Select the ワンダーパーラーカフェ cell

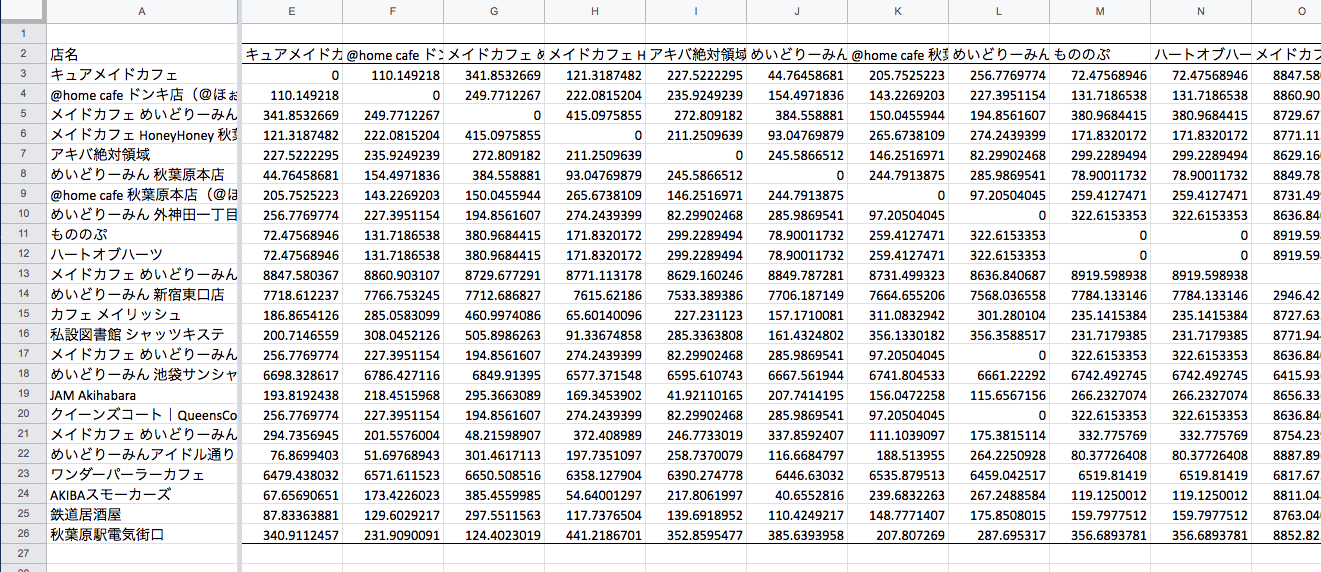coord(141,474)
